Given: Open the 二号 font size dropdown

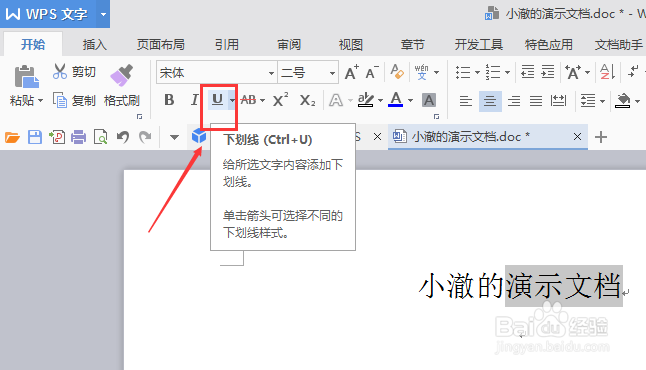Looking at the screenshot, I should [x=332, y=73].
